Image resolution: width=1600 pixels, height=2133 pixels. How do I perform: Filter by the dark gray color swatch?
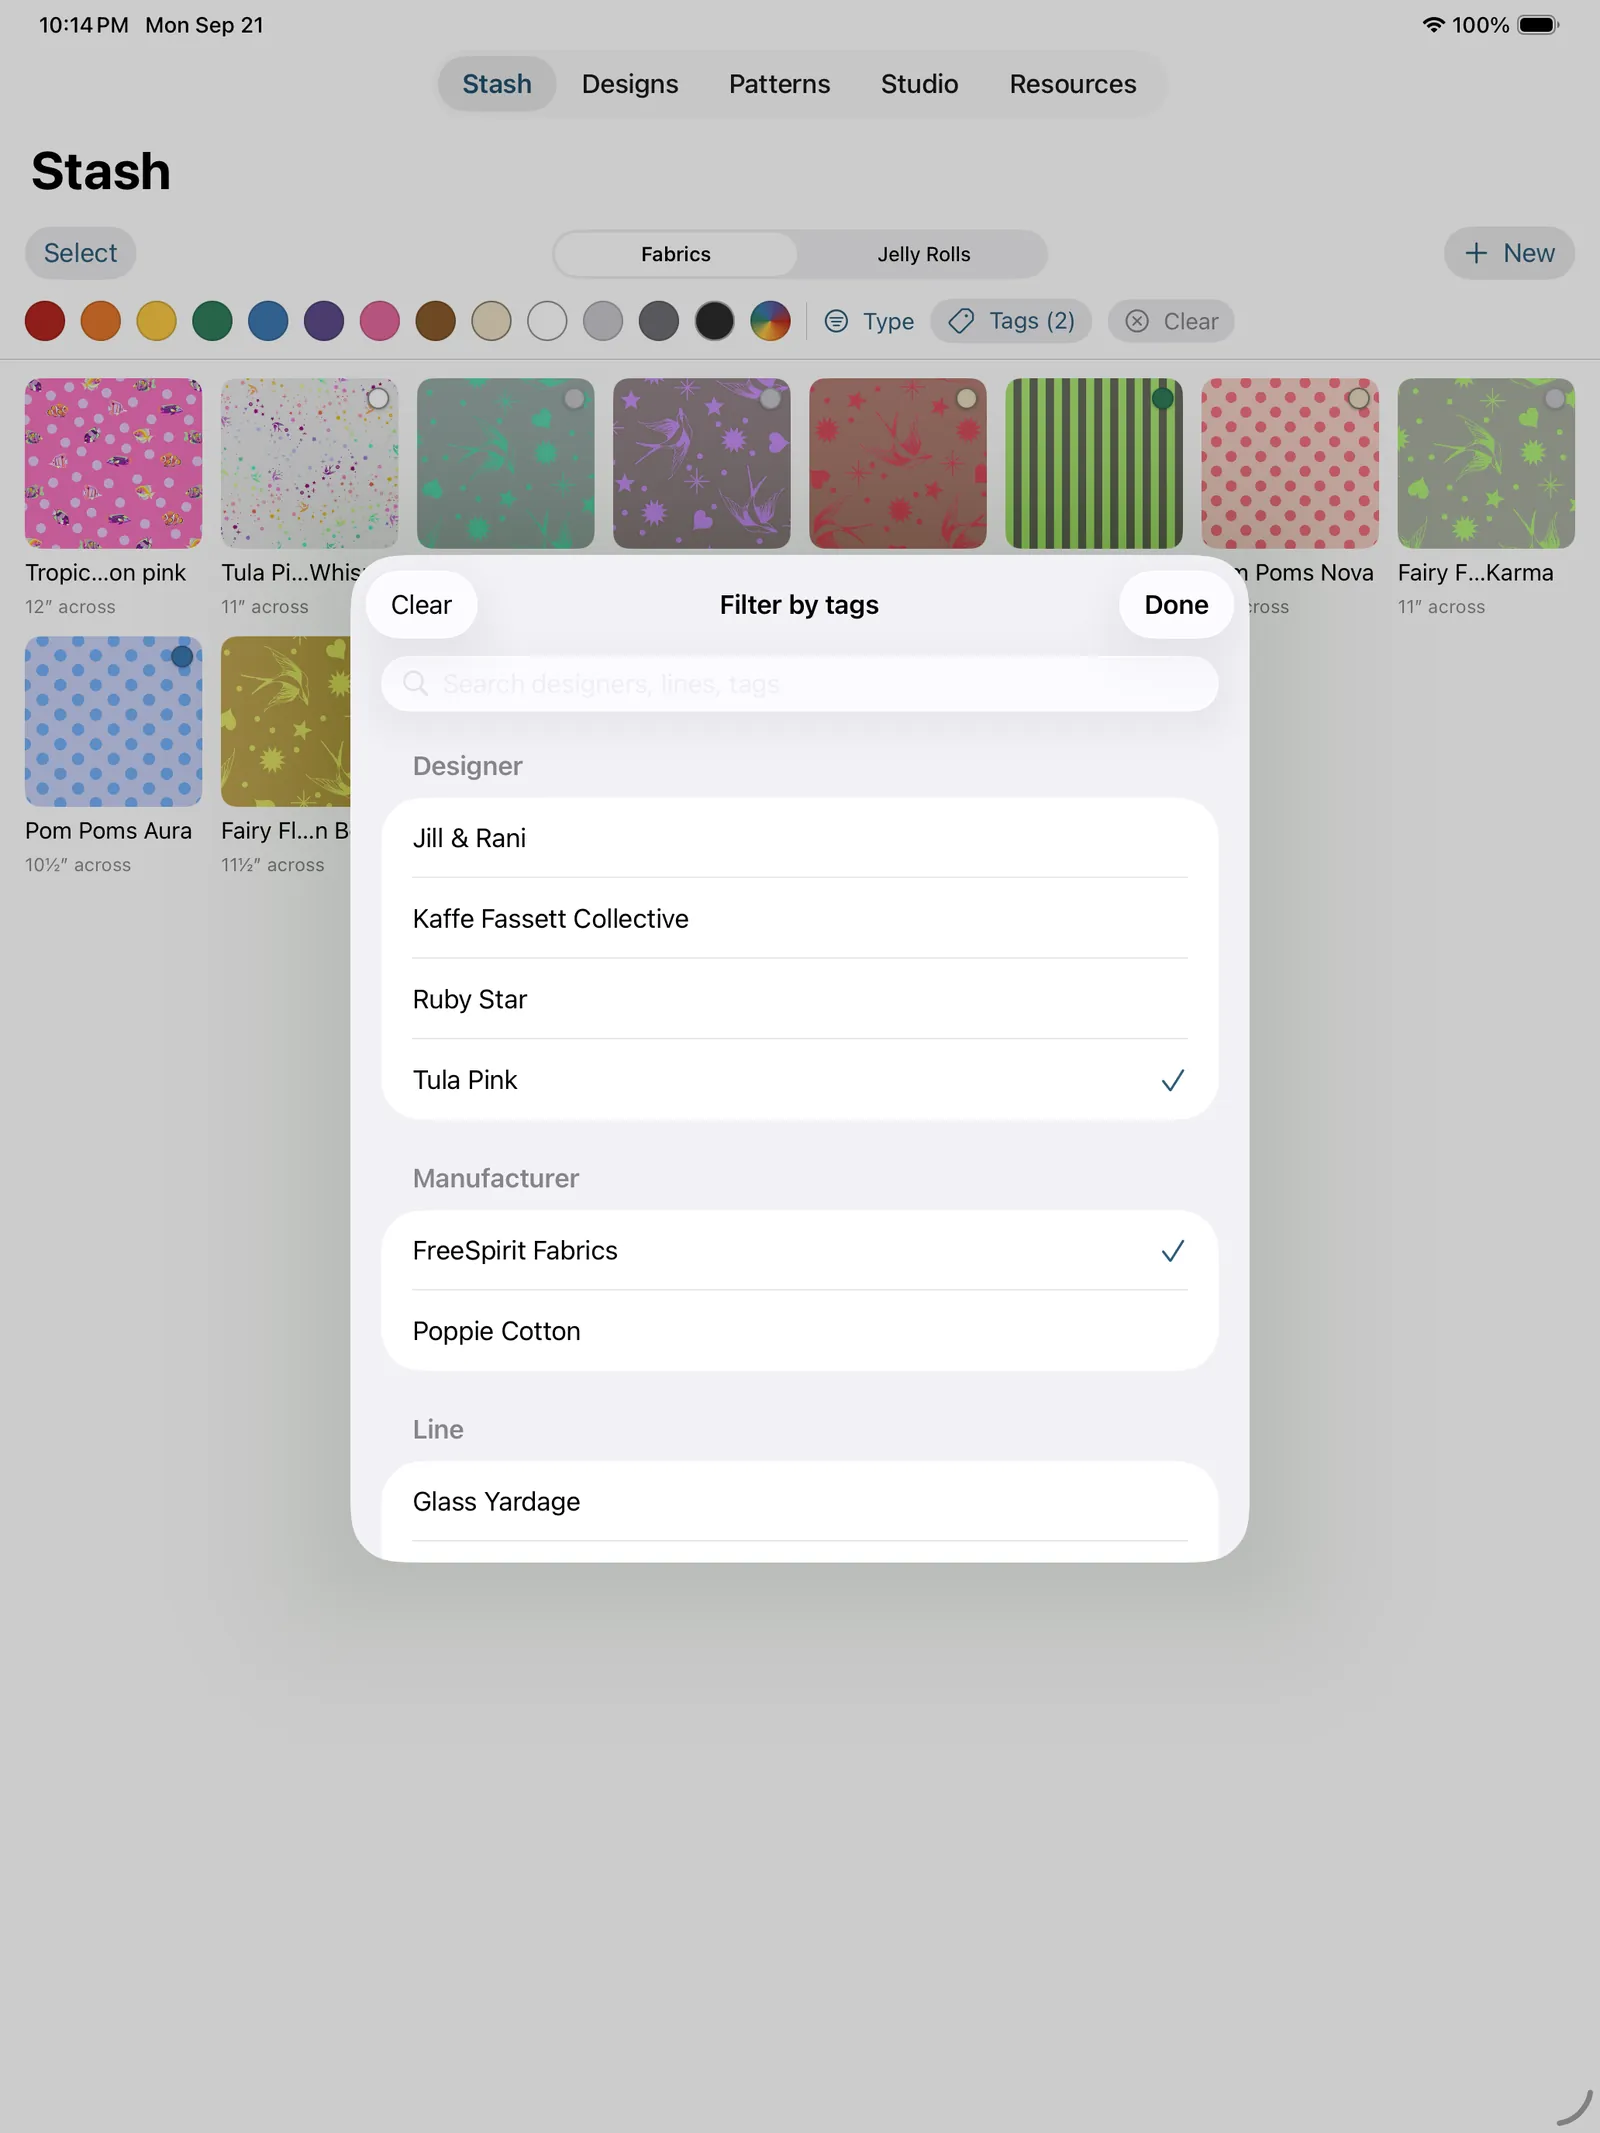(x=659, y=321)
